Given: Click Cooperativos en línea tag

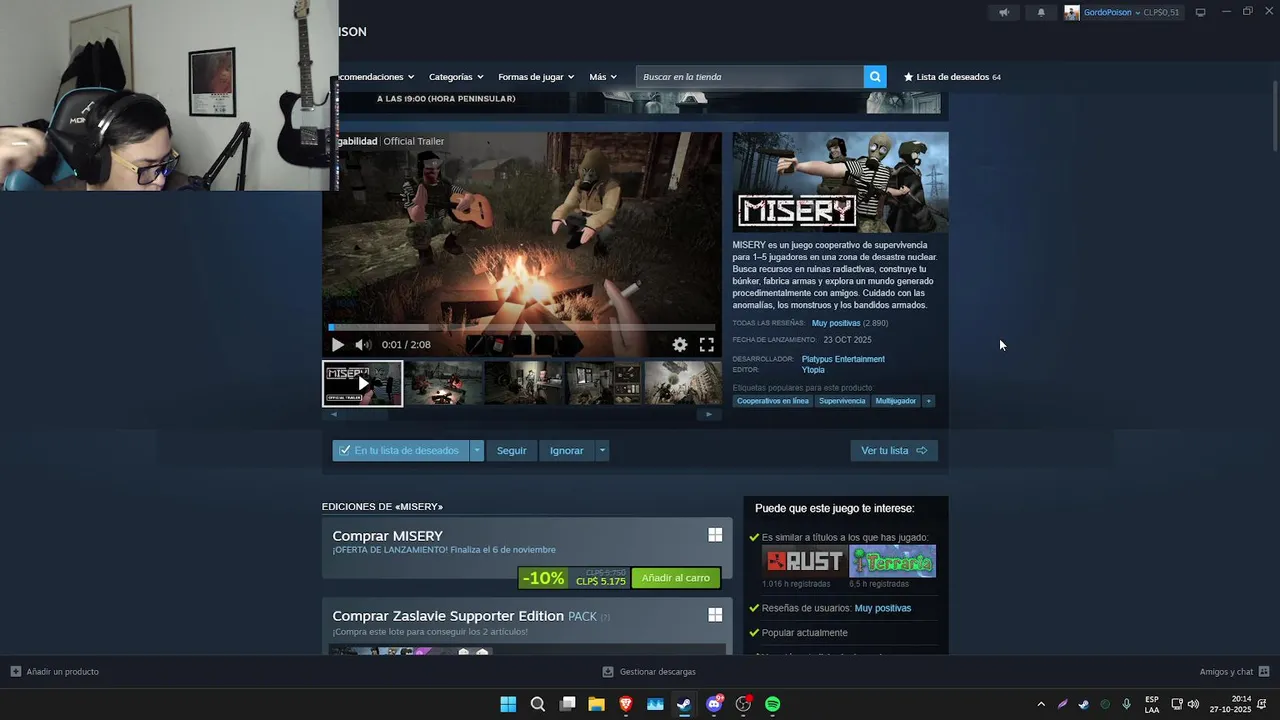Looking at the screenshot, I should pyautogui.click(x=773, y=401).
